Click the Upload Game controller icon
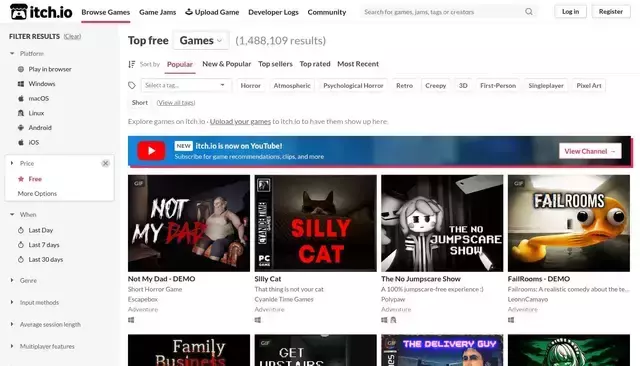640x366 pixels. coord(189,12)
